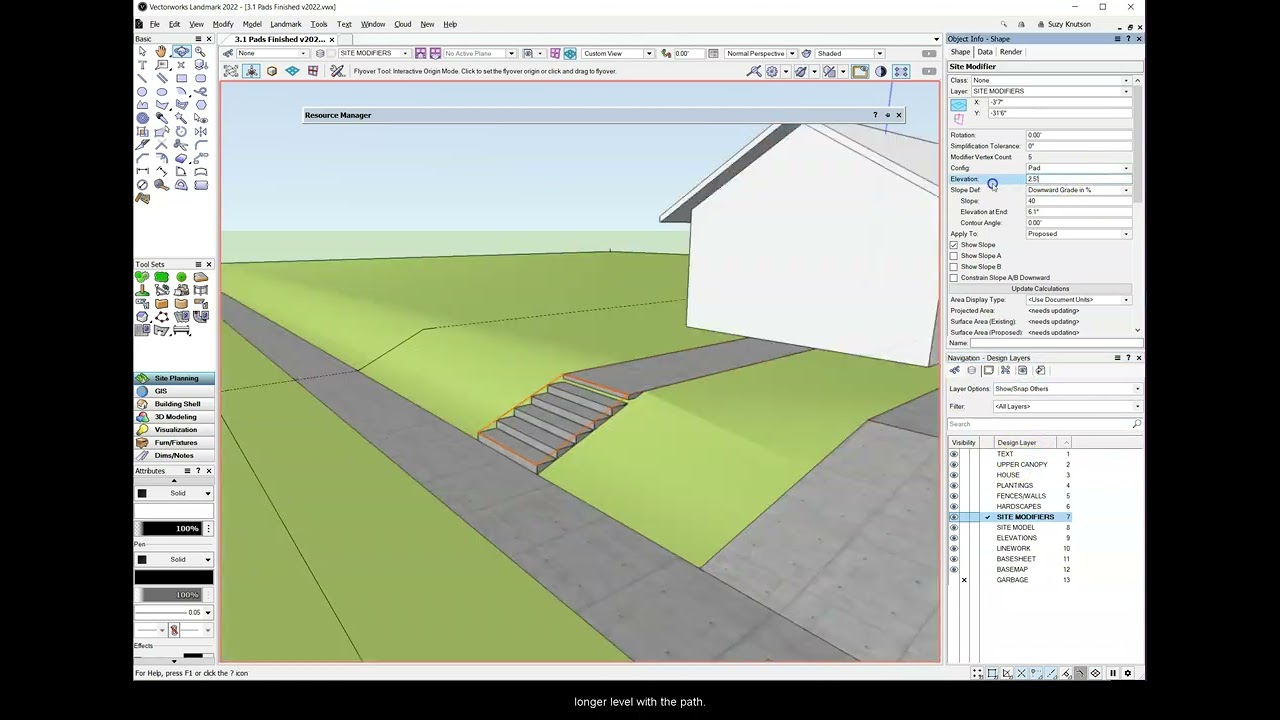Image resolution: width=1280 pixels, height=720 pixels.
Task: Open the Site Planning tool set
Action: pos(175,378)
